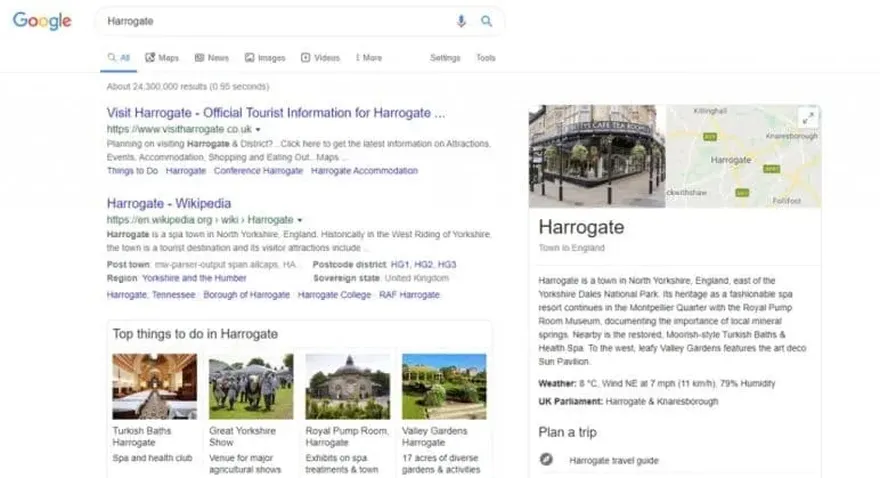Open the HG1 postcode district link
The image size is (880, 478).
400,264
